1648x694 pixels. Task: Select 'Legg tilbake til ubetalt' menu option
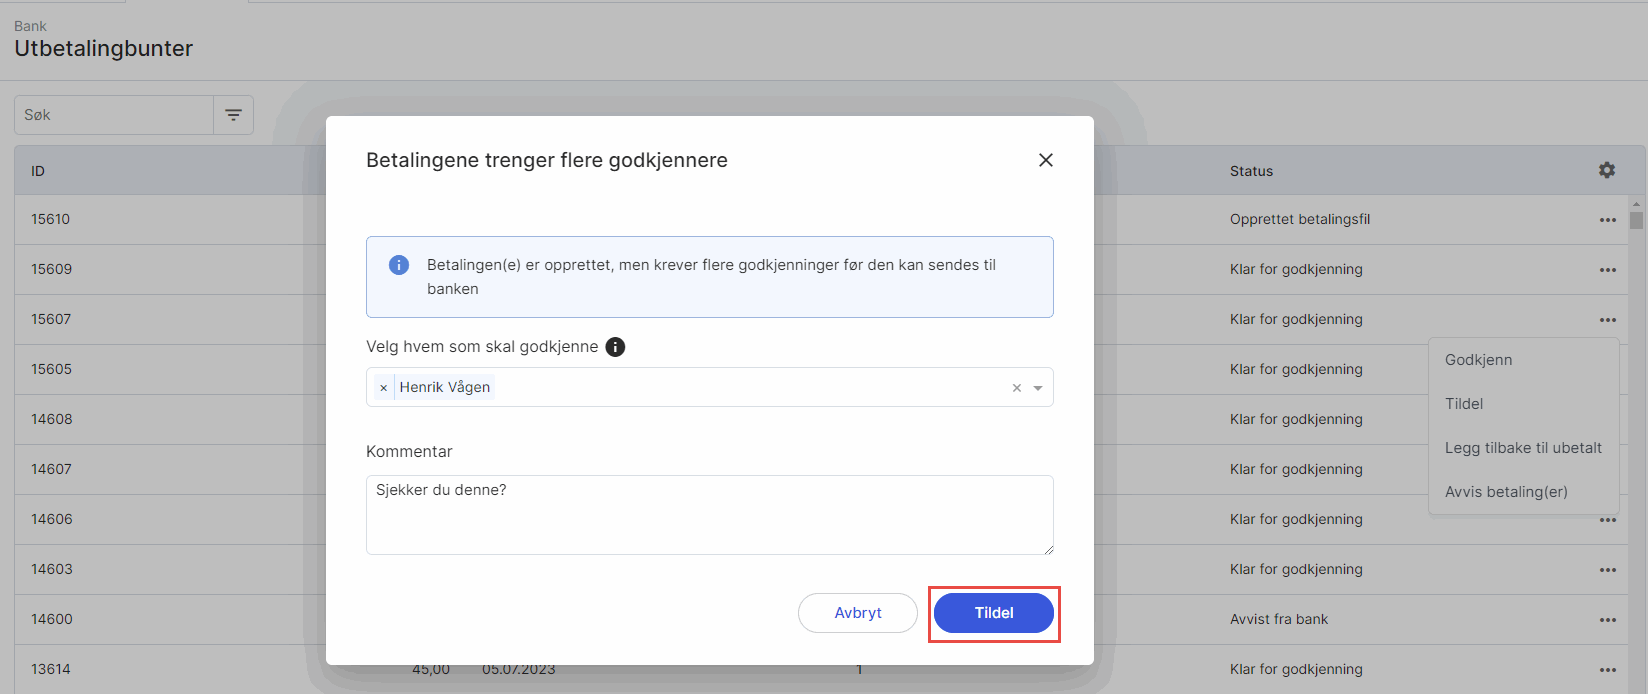[x=1523, y=448]
